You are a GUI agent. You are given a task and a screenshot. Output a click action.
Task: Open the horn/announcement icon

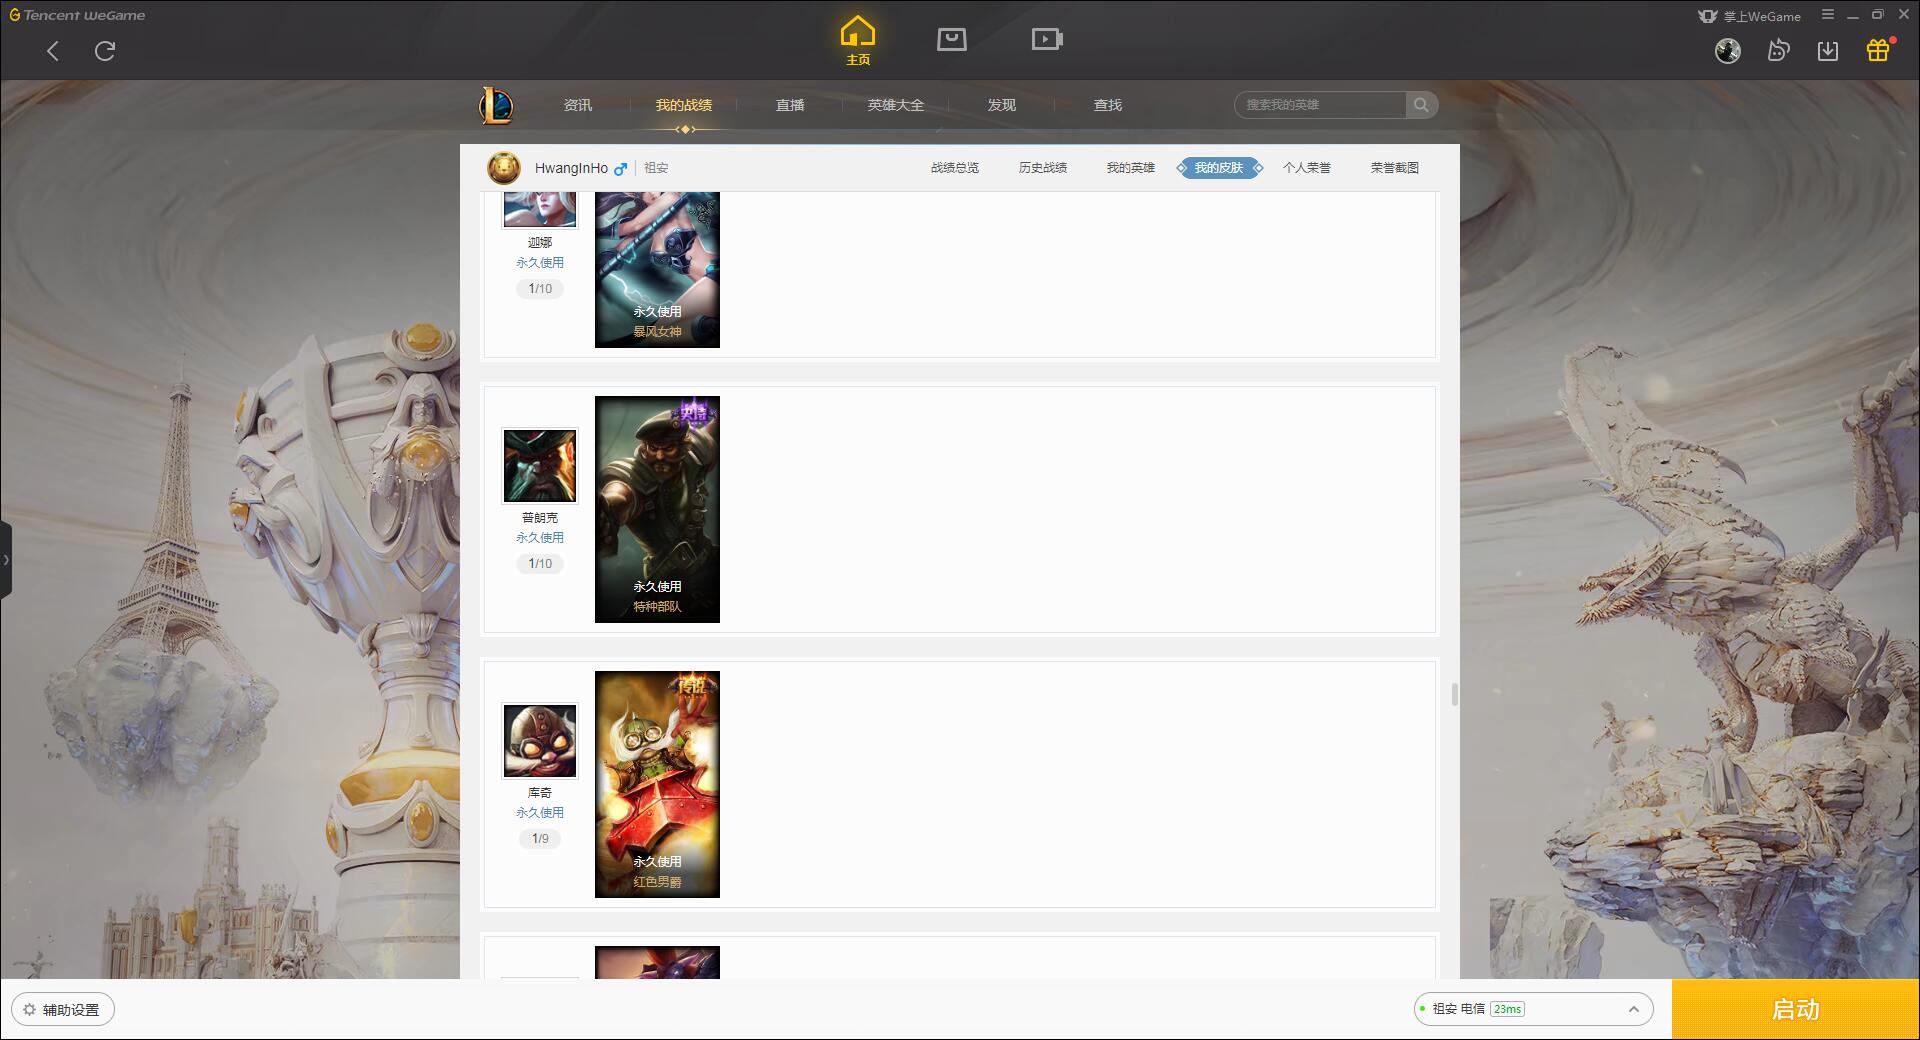tap(1778, 51)
